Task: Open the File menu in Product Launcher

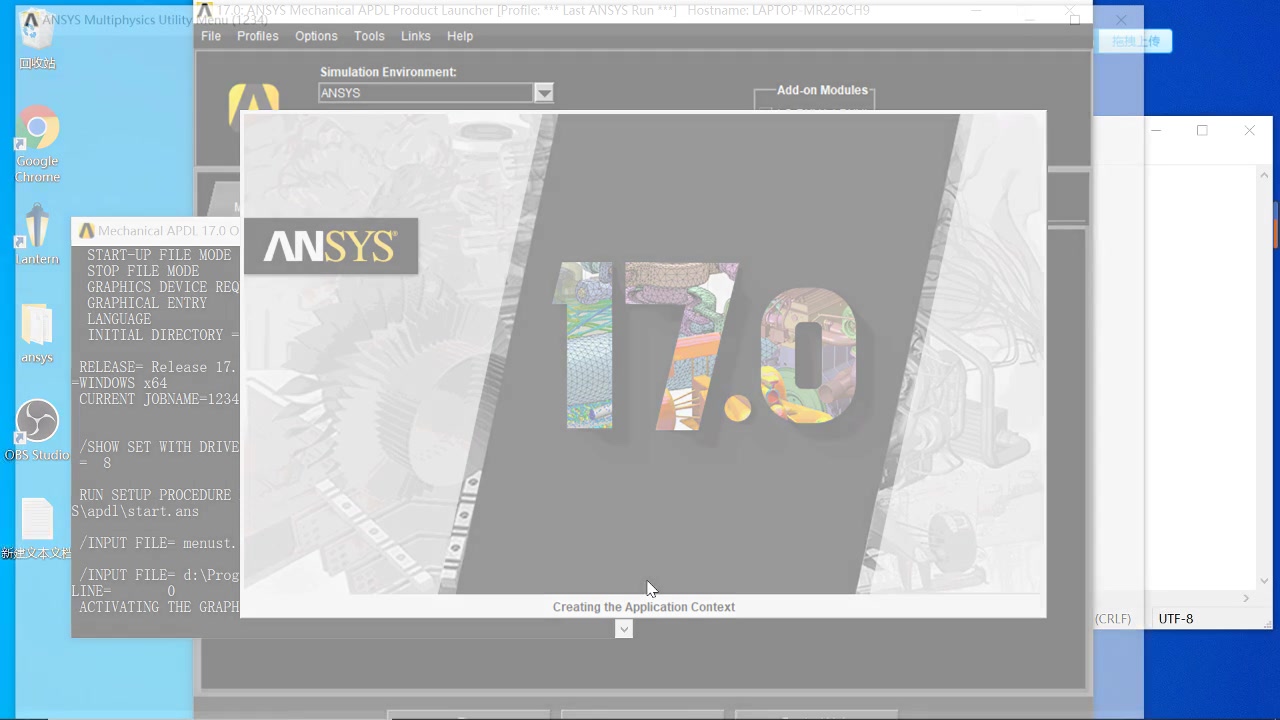Action: [x=211, y=36]
